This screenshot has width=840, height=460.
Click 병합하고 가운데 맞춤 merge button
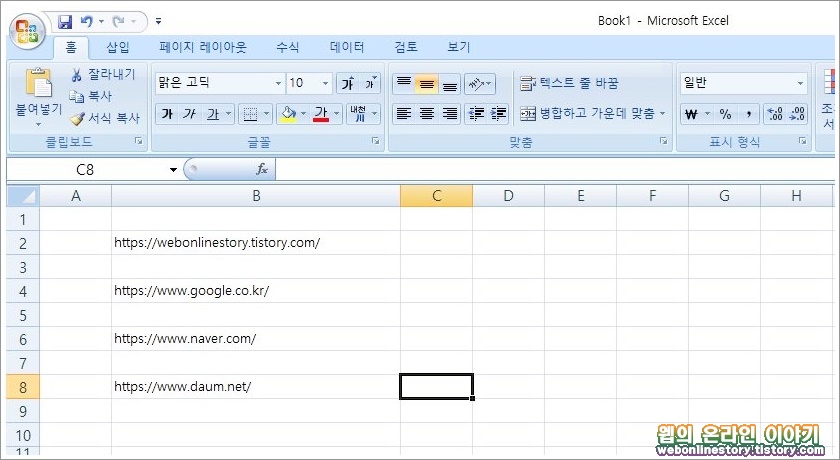click(587, 114)
